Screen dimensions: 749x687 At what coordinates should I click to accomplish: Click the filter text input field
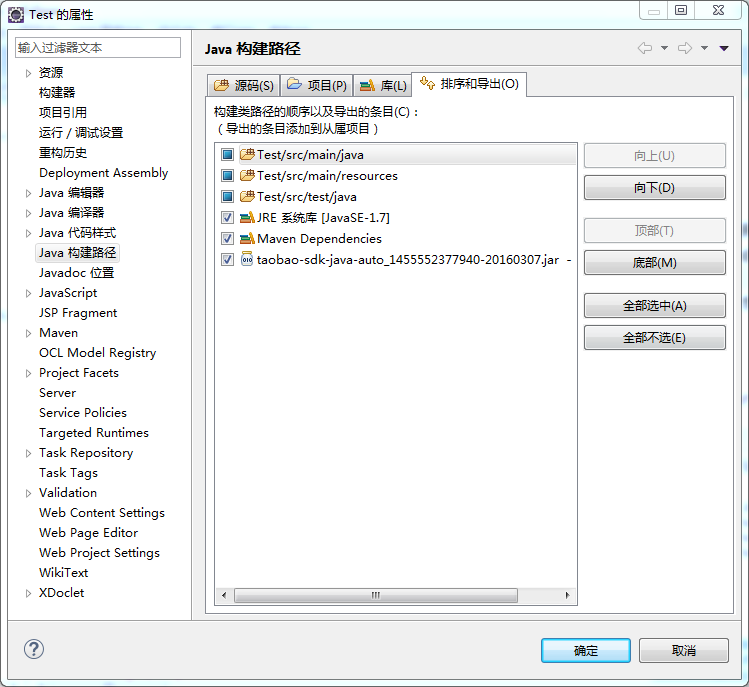click(x=98, y=47)
